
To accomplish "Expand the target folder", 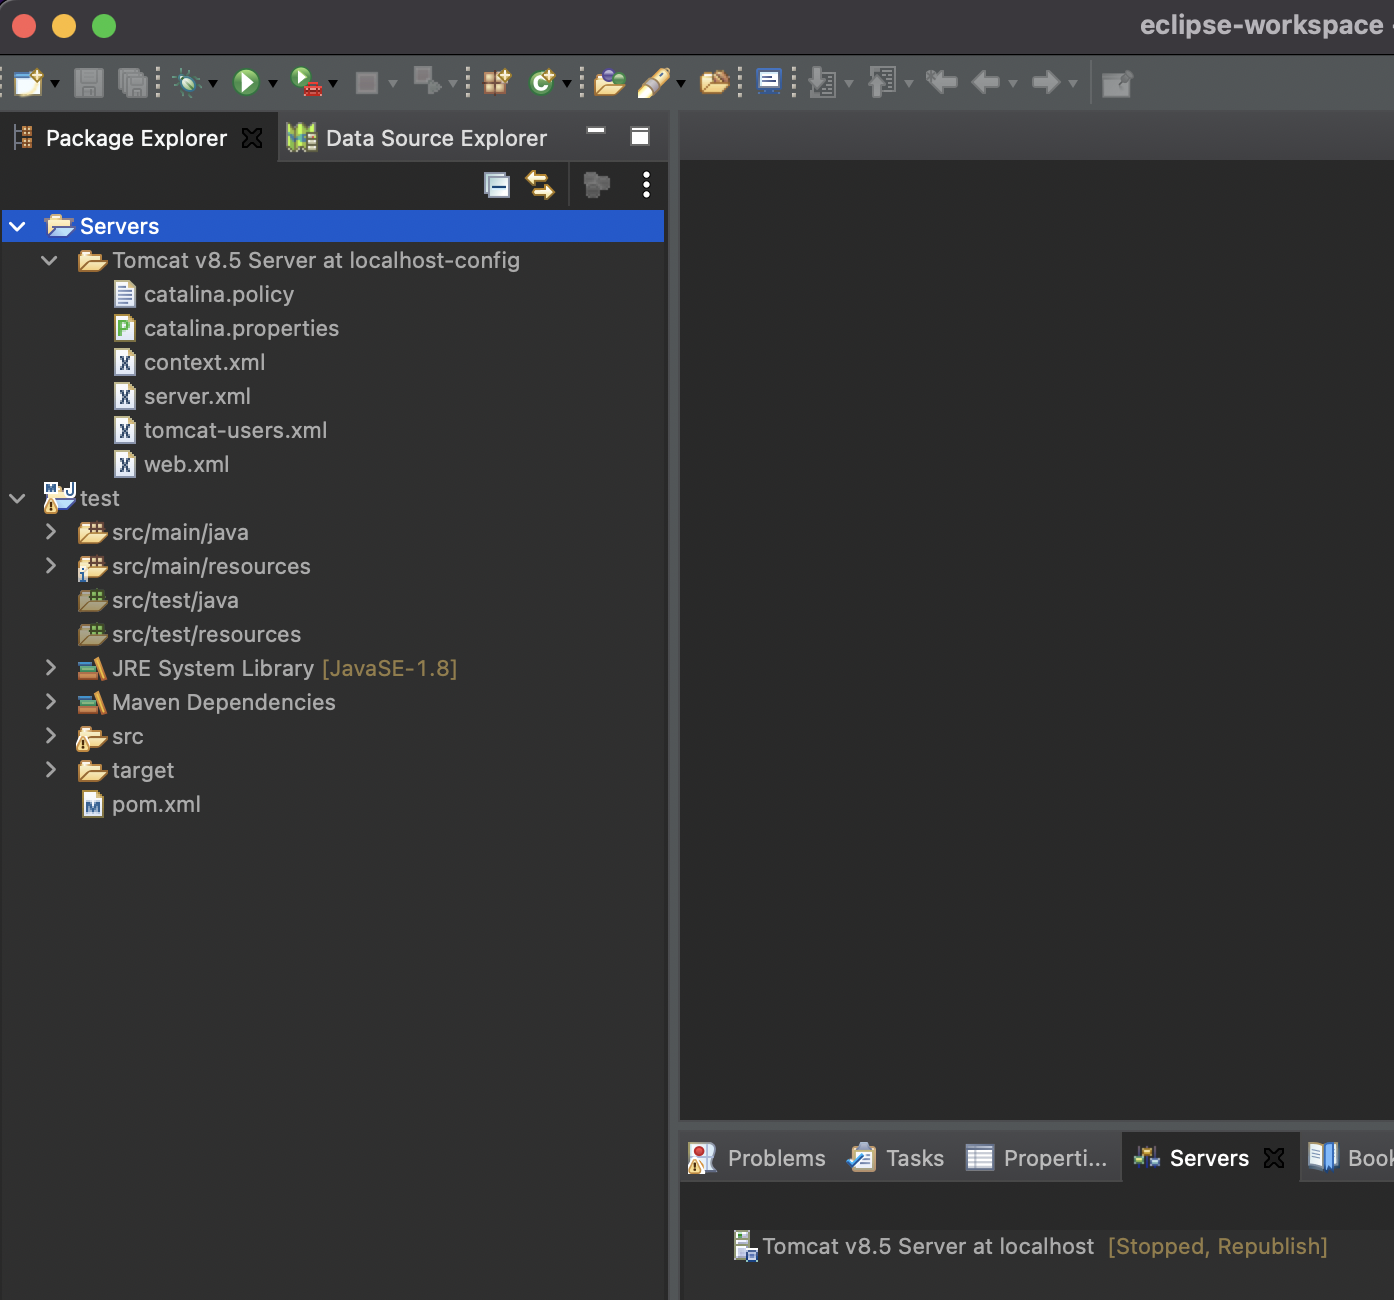I will [x=51, y=770].
